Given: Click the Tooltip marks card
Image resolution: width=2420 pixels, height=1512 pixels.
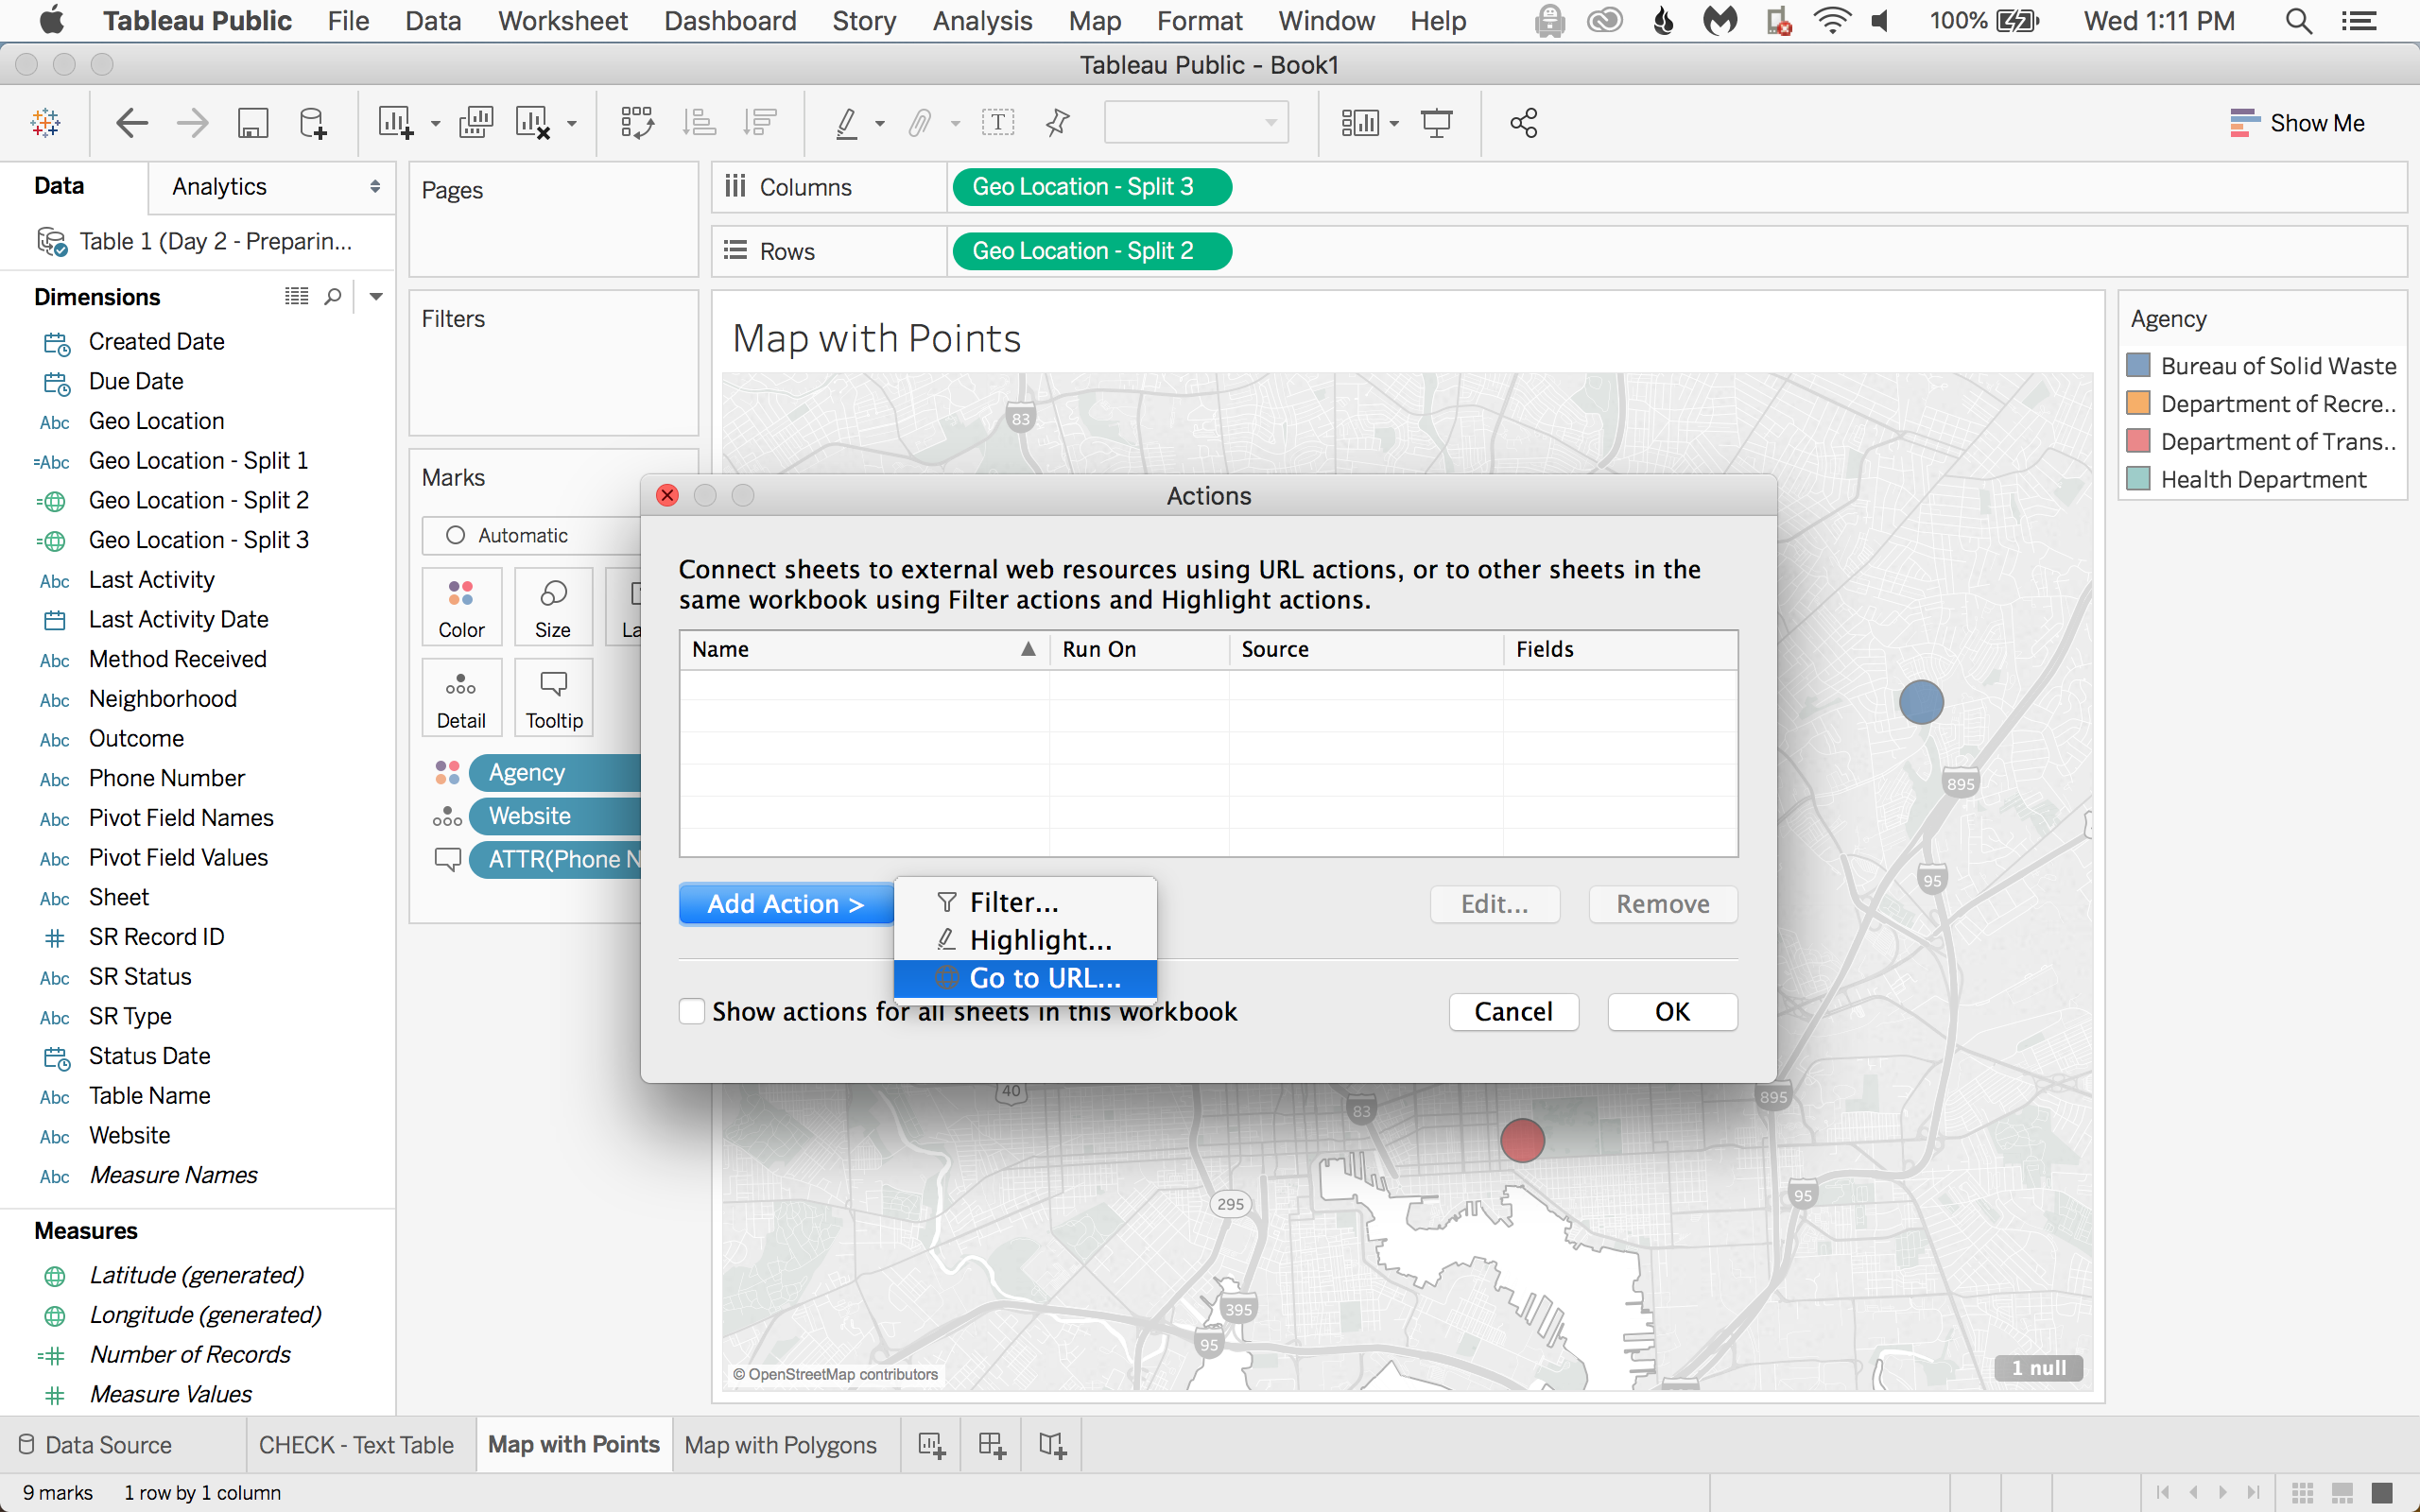Looking at the screenshot, I should tap(554, 698).
